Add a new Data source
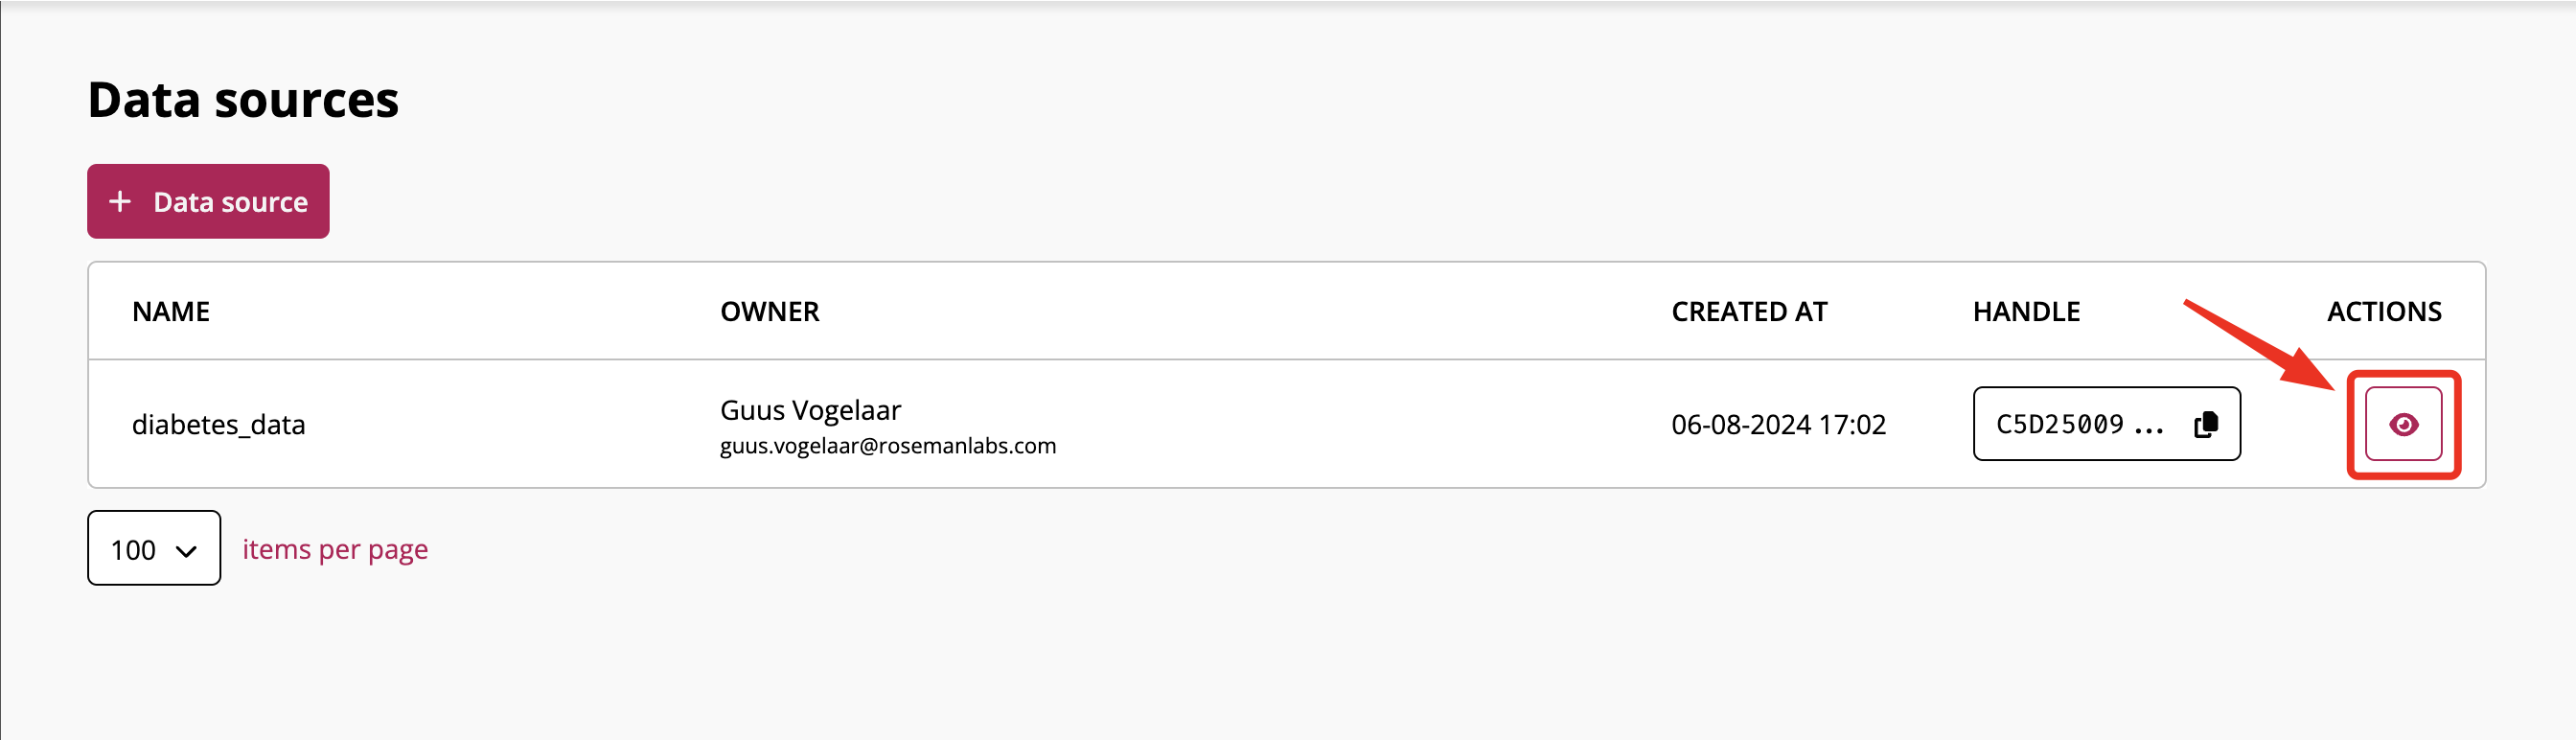The image size is (2576, 740). click(208, 201)
